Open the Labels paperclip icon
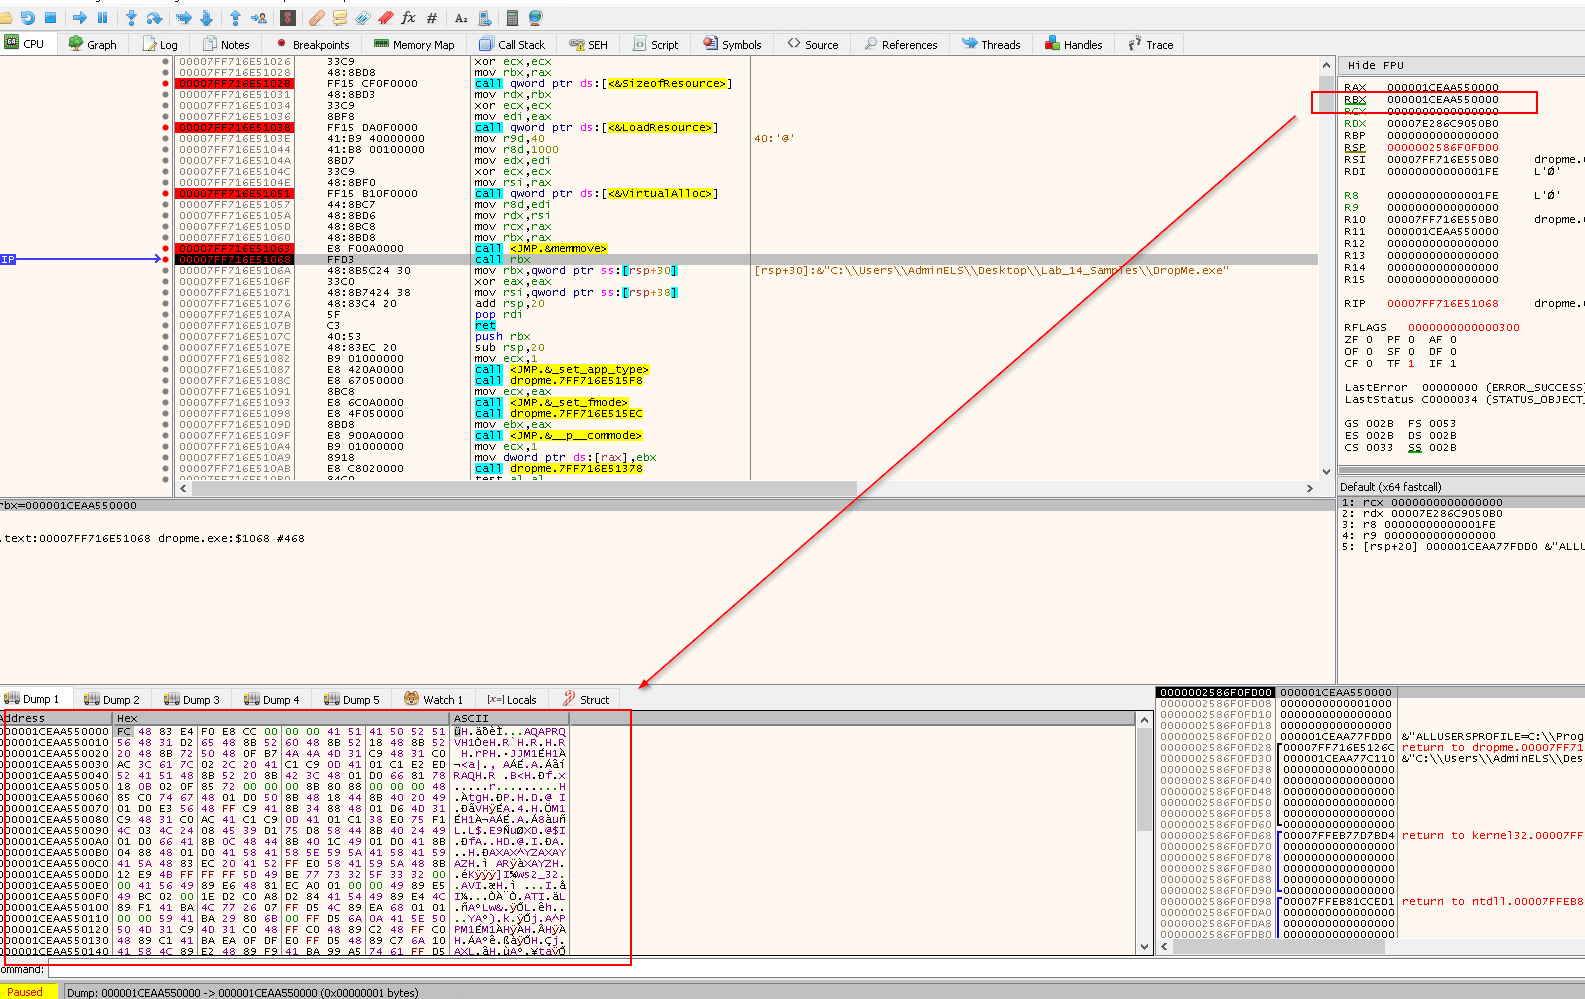Image resolution: width=1585 pixels, height=999 pixels. (x=362, y=18)
